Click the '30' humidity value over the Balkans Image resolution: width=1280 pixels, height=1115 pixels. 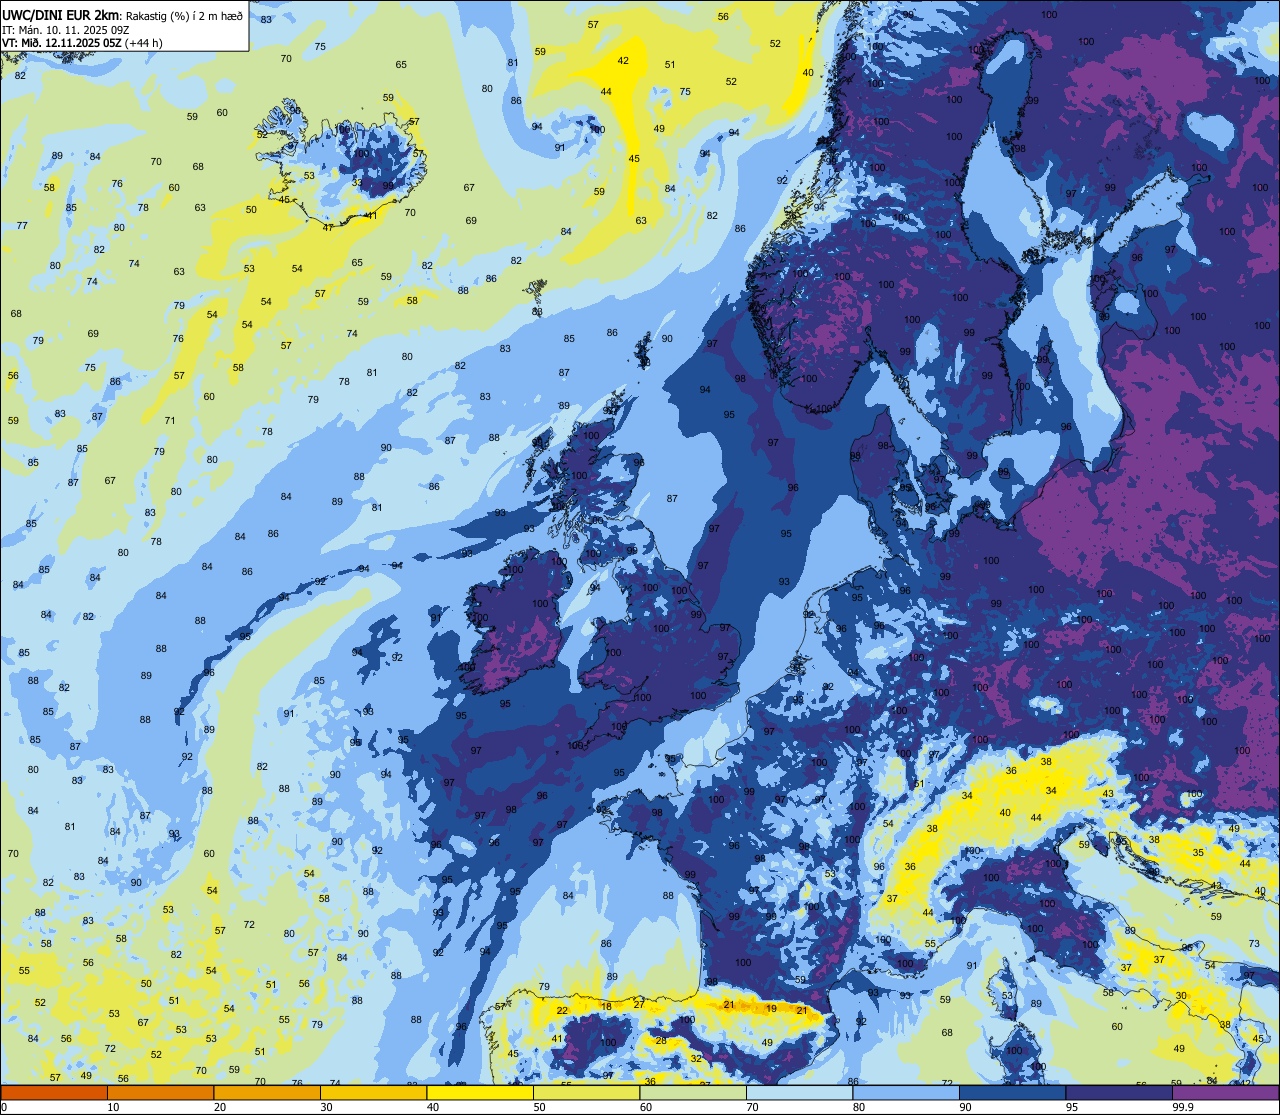pos(1181,996)
